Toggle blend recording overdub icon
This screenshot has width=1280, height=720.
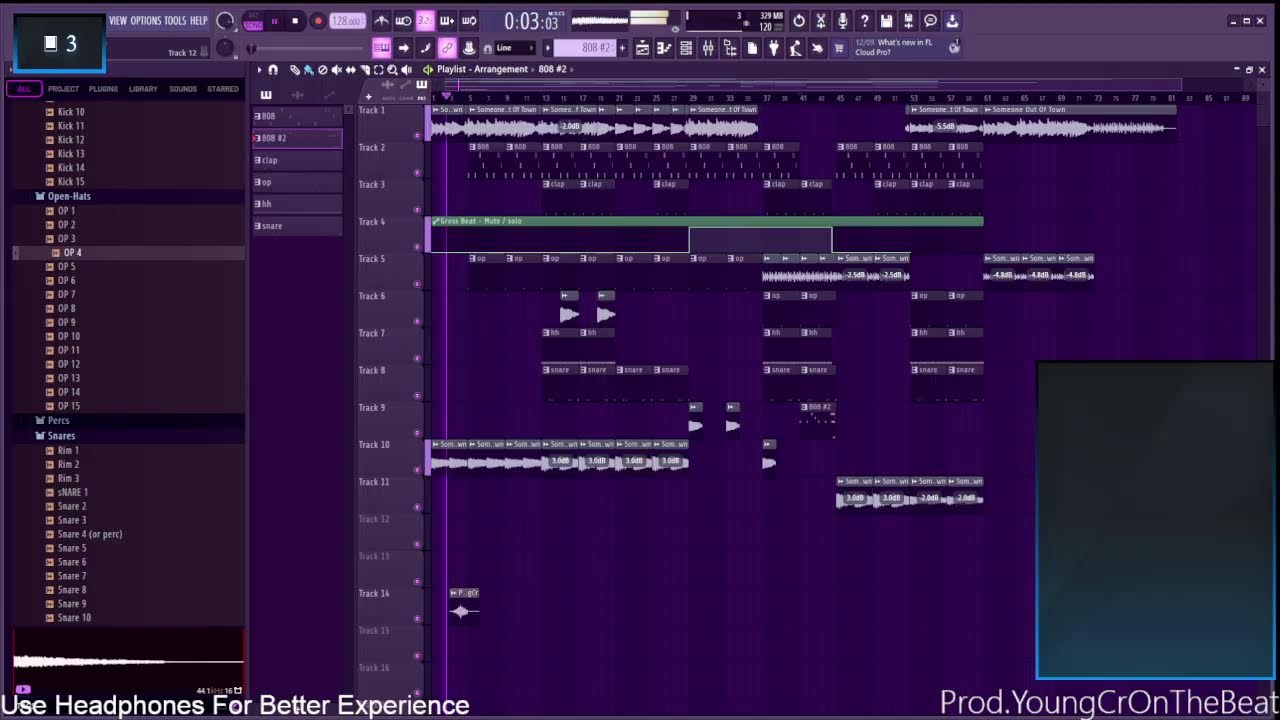[447, 21]
